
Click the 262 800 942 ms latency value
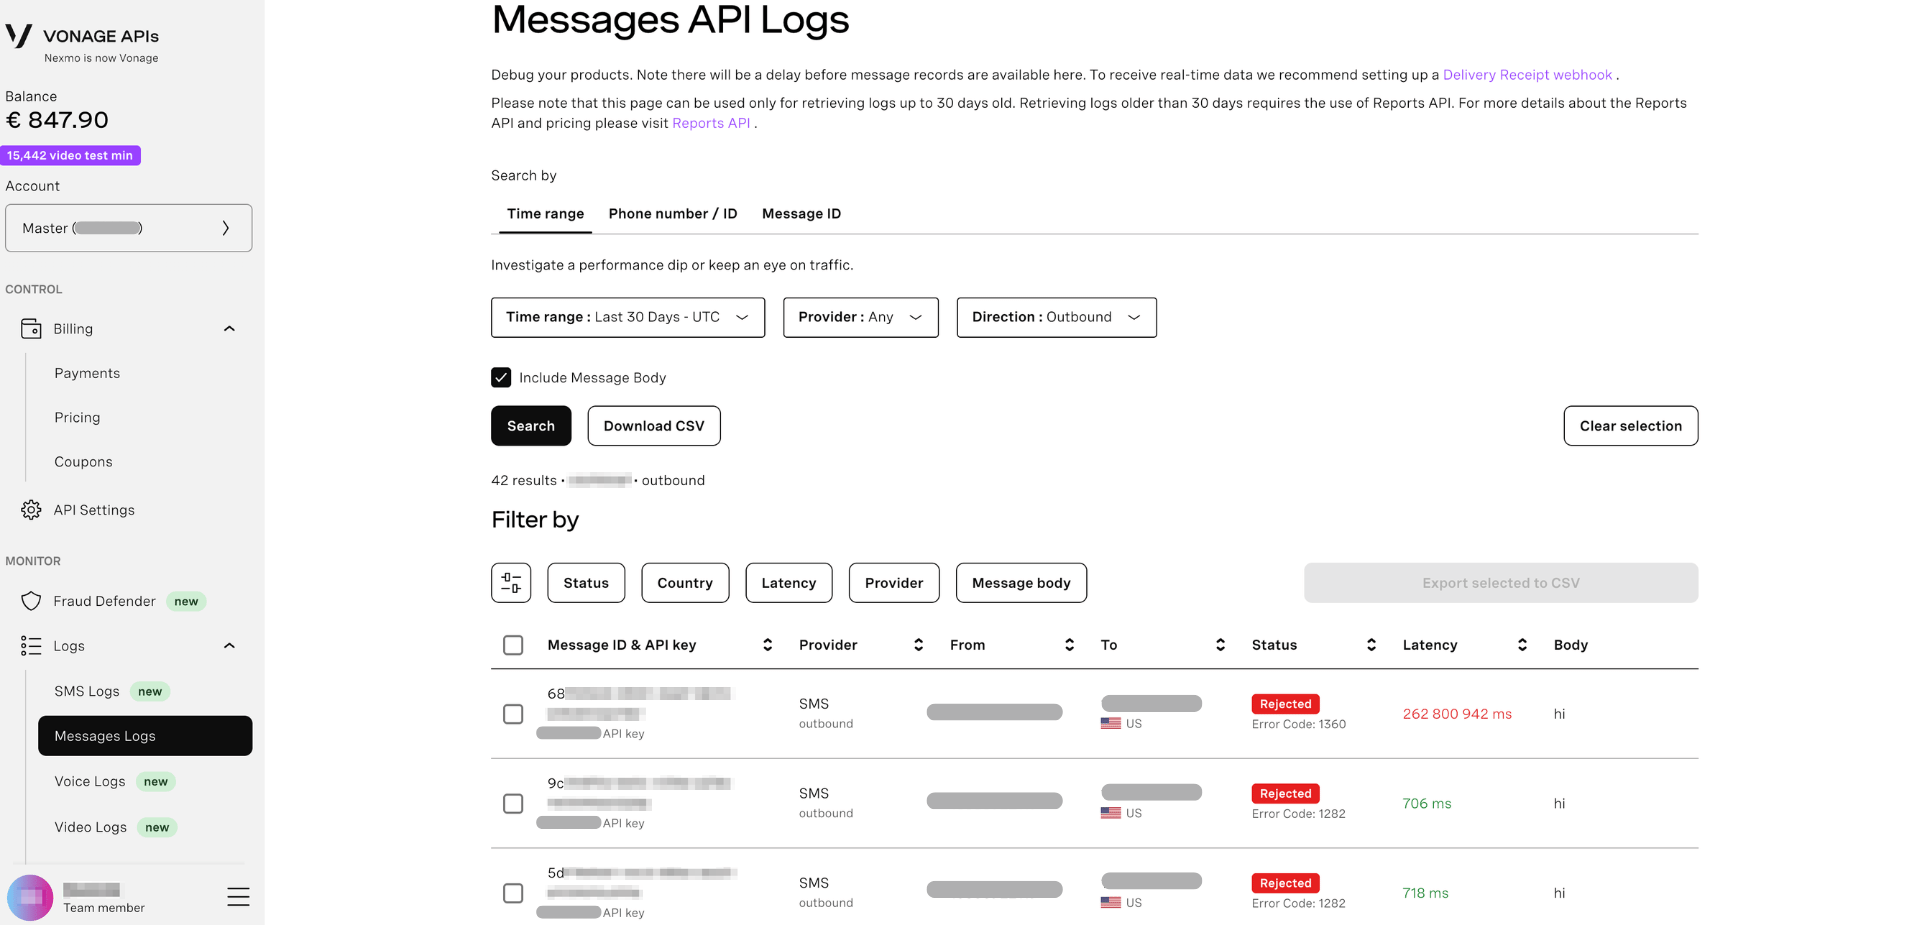(x=1457, y=714)
